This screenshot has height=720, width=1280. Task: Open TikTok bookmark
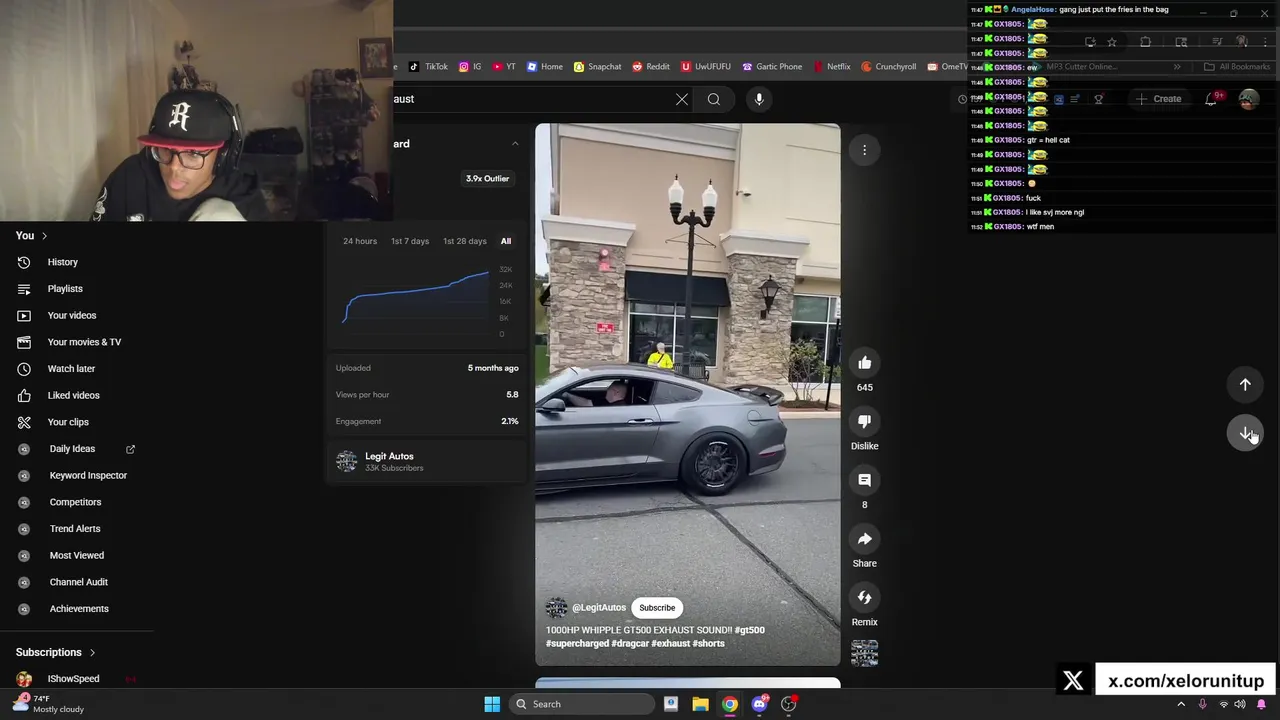tap(429, 67)
